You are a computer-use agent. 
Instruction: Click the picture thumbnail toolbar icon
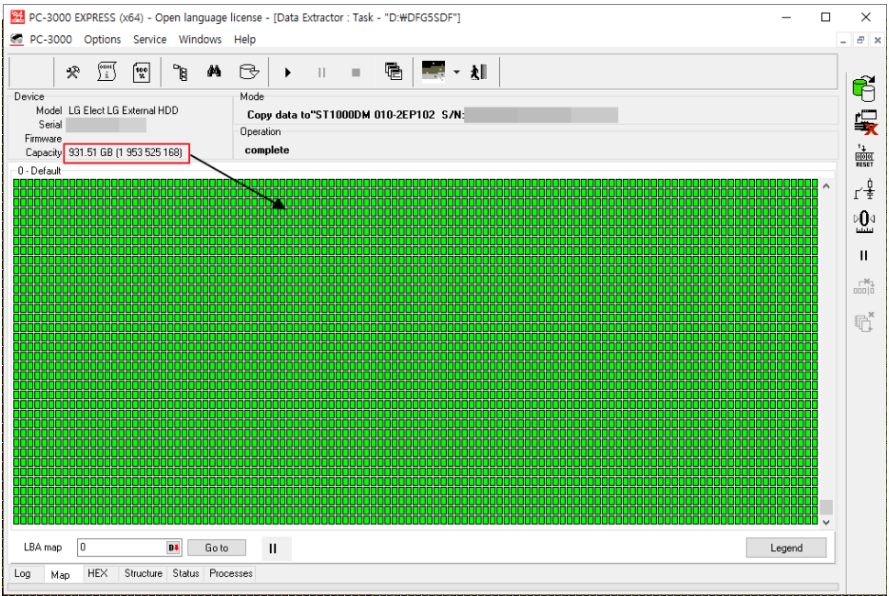click(433, 71)
